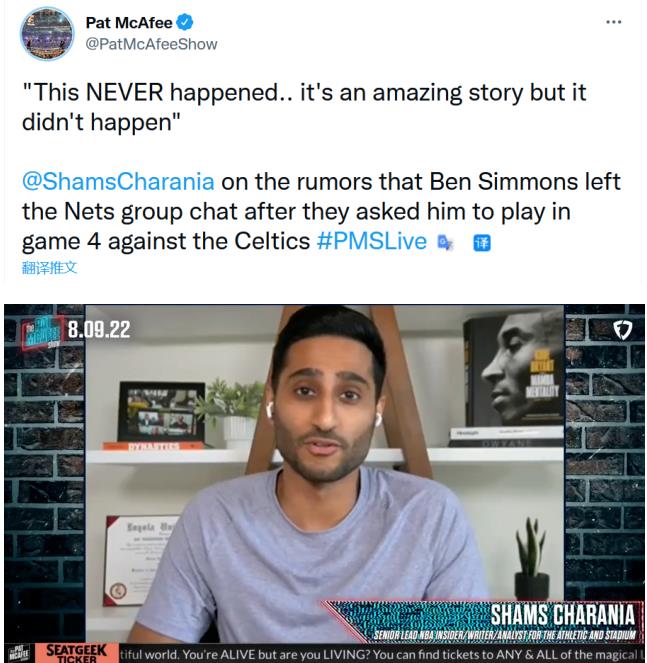Open the @ShamsCharania mention link
This screenshot has height=663, width=647.
118,182
